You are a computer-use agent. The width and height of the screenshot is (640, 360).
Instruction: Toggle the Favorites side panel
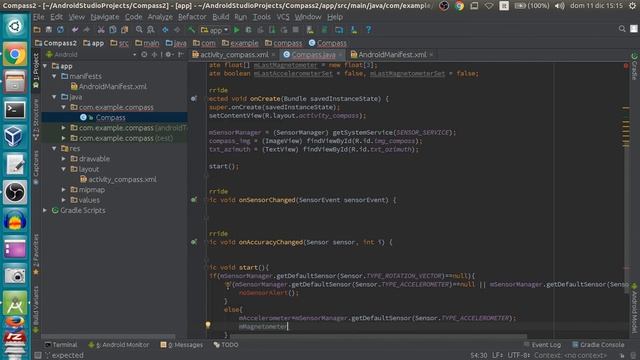tap(36, 255)
